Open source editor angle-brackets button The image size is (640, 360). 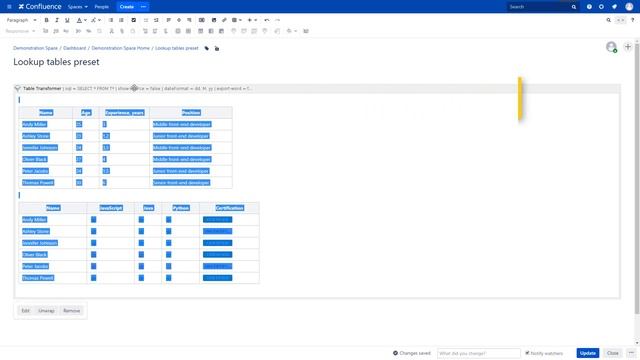[x=620, y=20]
